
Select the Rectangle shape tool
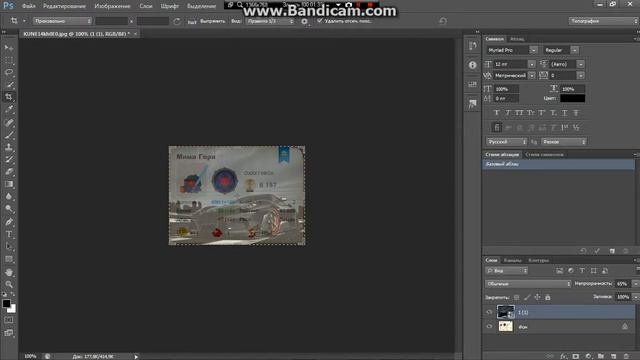pyautogui.click(x=9, y=259)
